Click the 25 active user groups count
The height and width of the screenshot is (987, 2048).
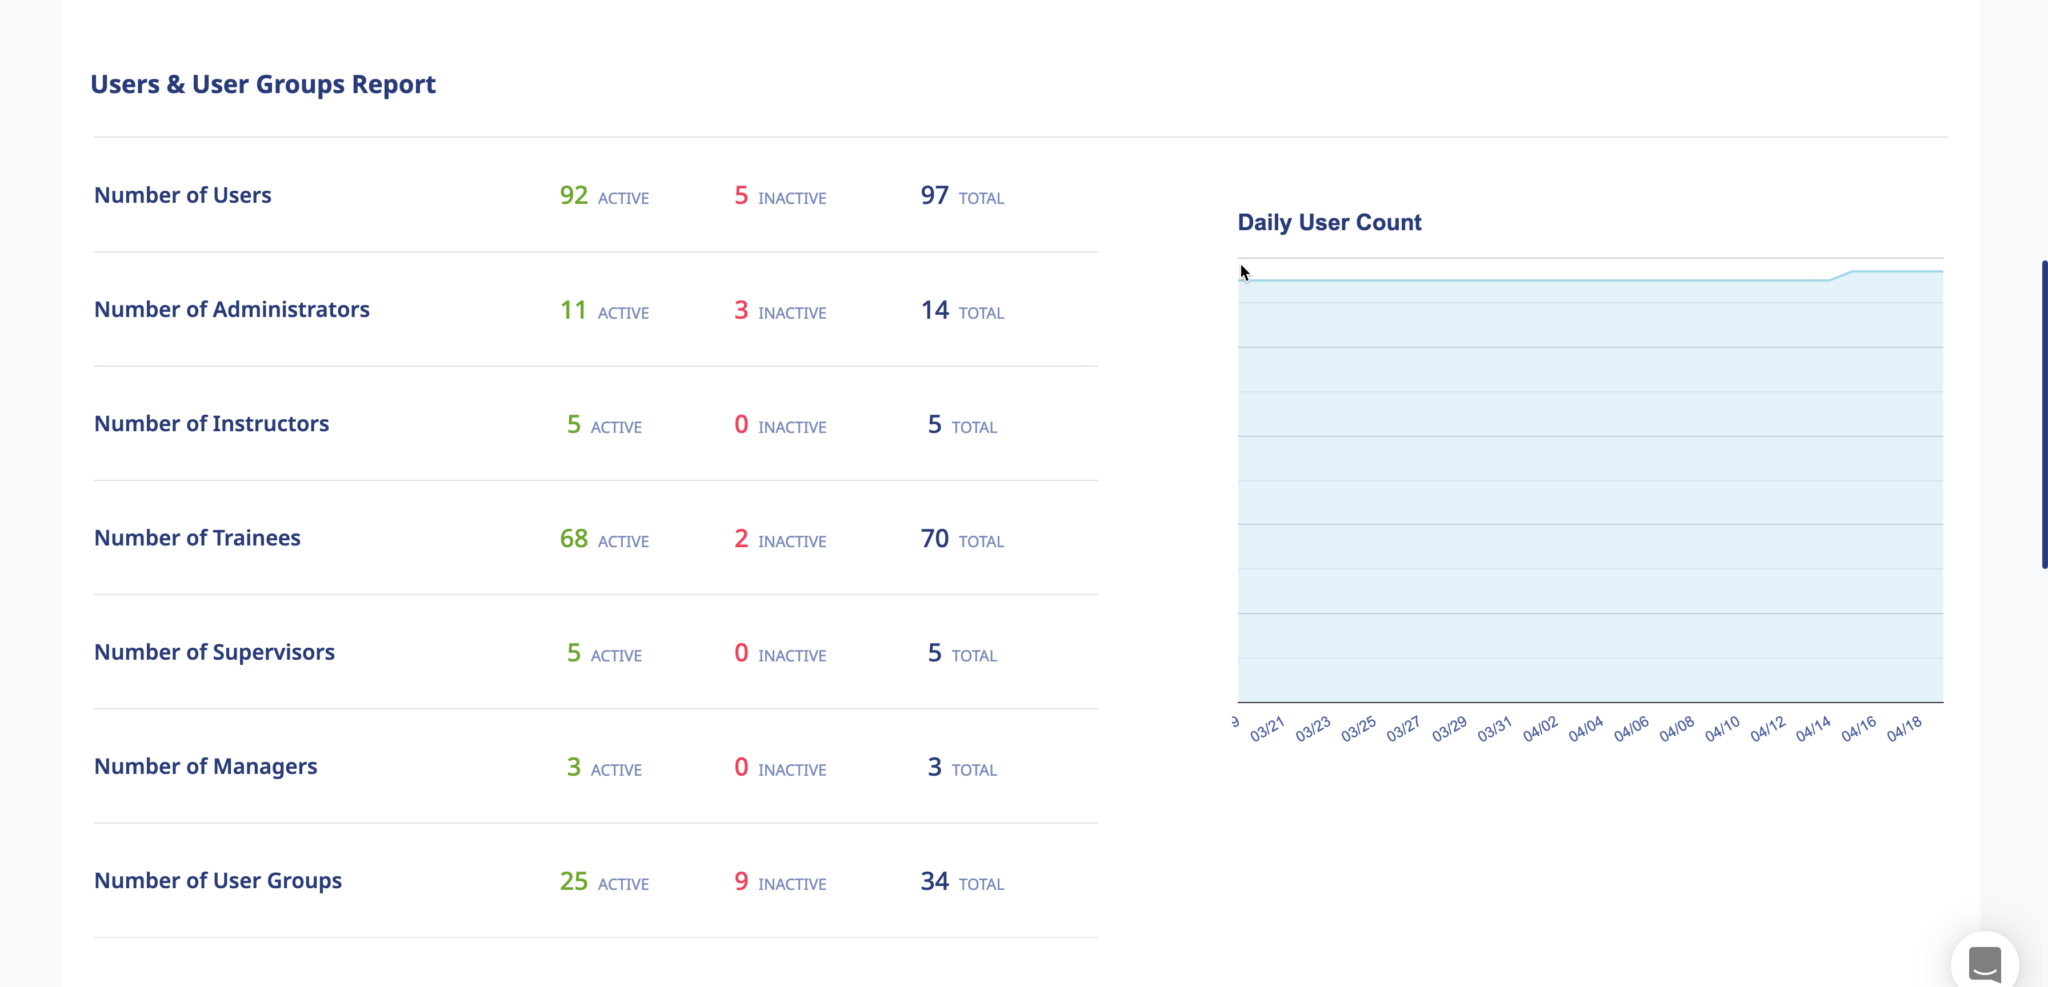tap(574, 882)
